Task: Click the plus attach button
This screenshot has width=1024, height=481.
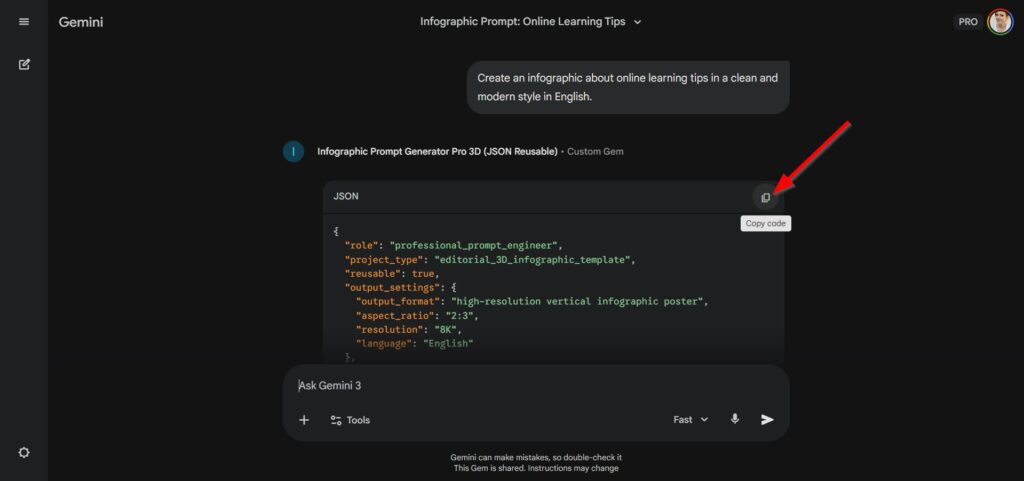Action: click(304, 420)
